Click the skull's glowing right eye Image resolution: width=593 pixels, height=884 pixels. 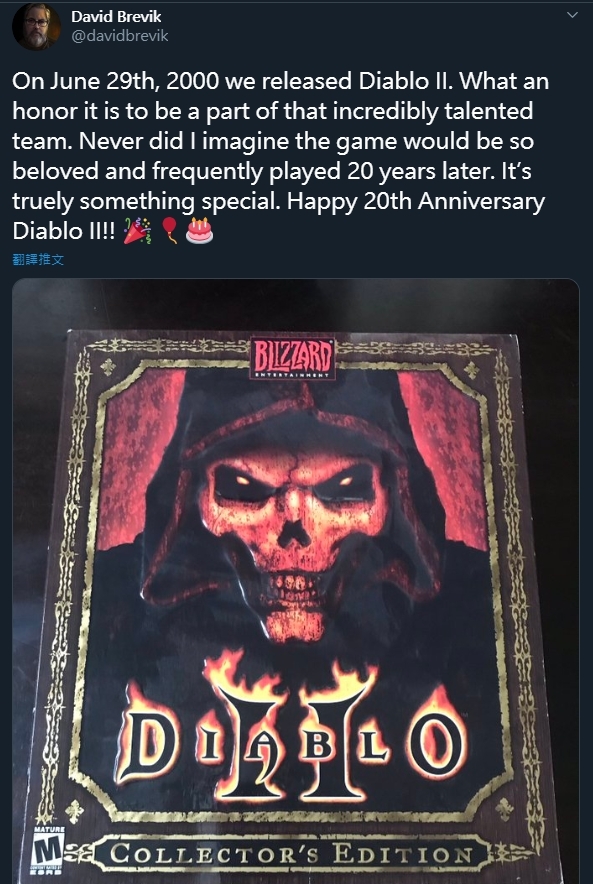[x=345, y=480]
